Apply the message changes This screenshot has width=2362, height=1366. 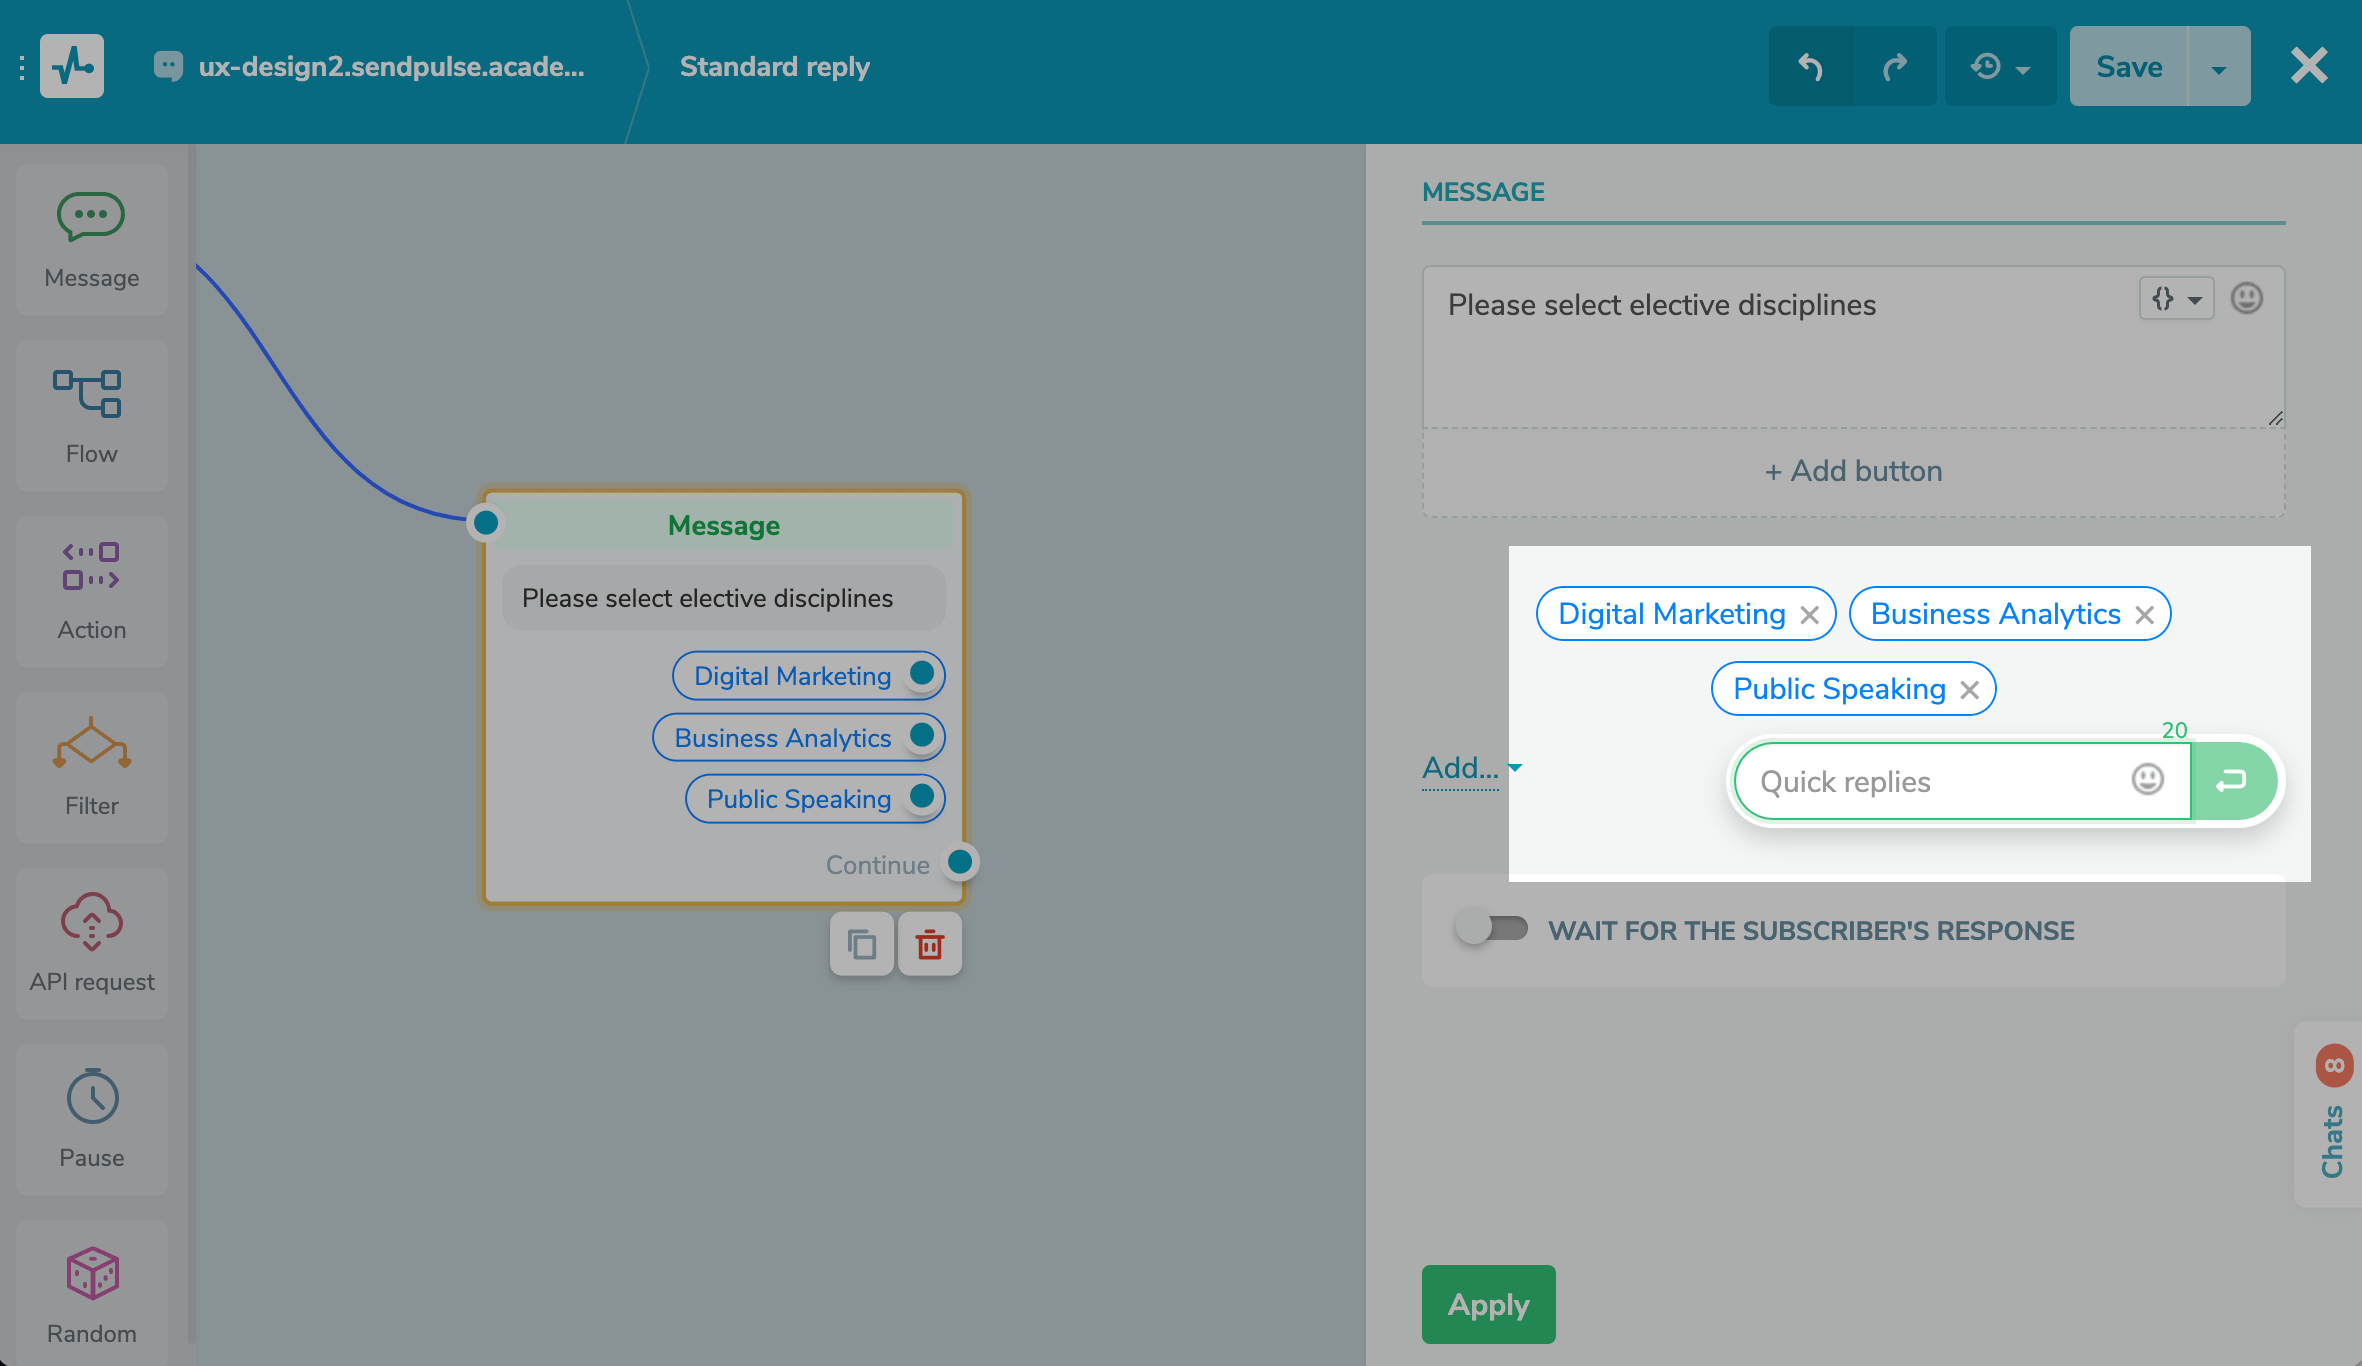pyautogui.click(x=1488, y=1304)
